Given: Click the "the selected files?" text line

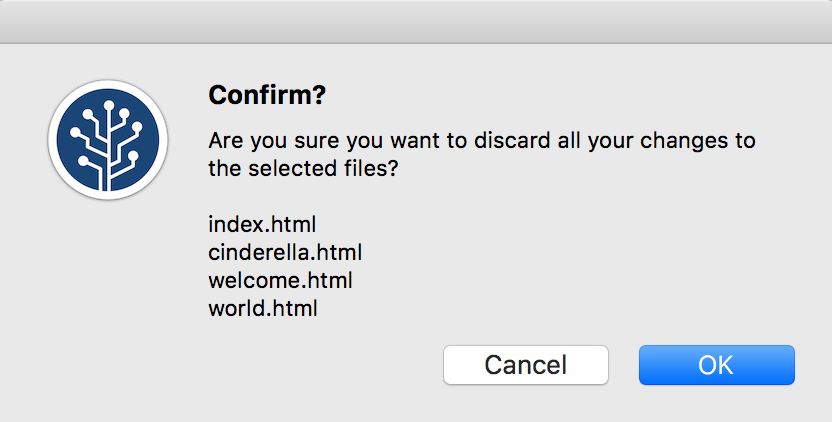Looking at the screenshot, I should click(304, 169).
